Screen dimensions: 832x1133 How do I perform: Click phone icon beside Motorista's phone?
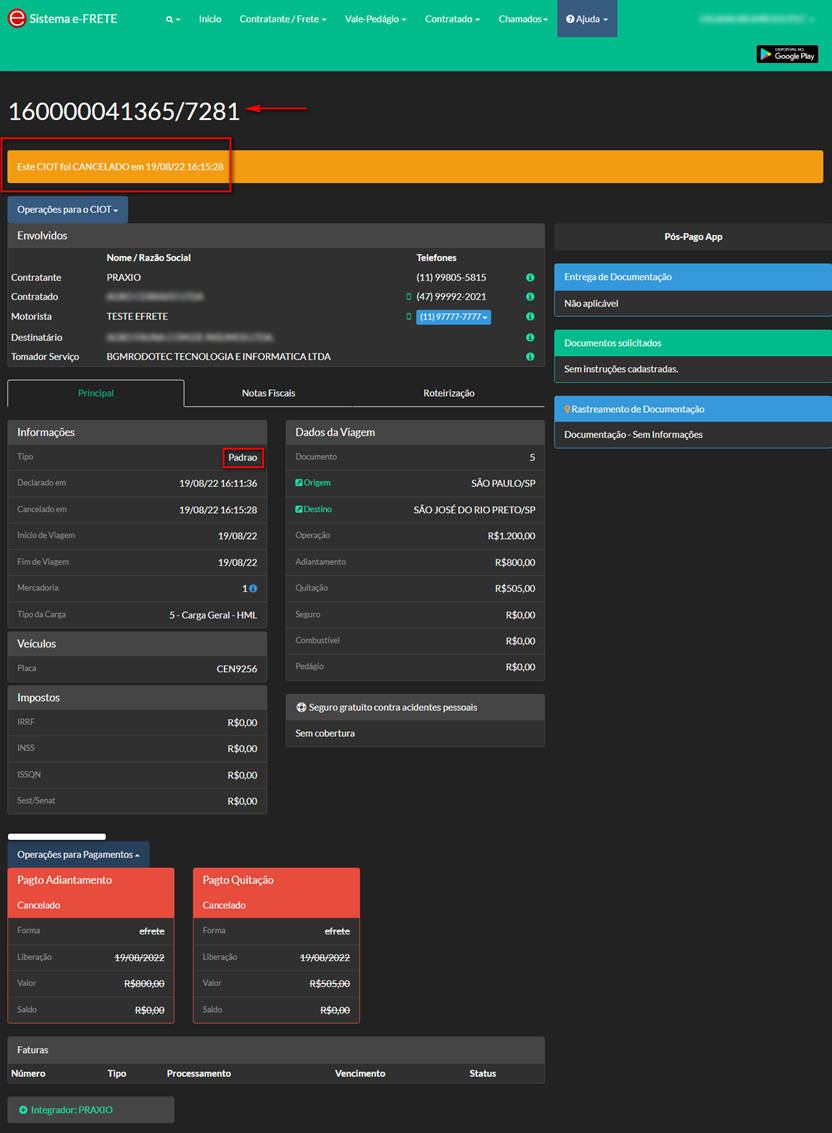(x=408, y=316)
